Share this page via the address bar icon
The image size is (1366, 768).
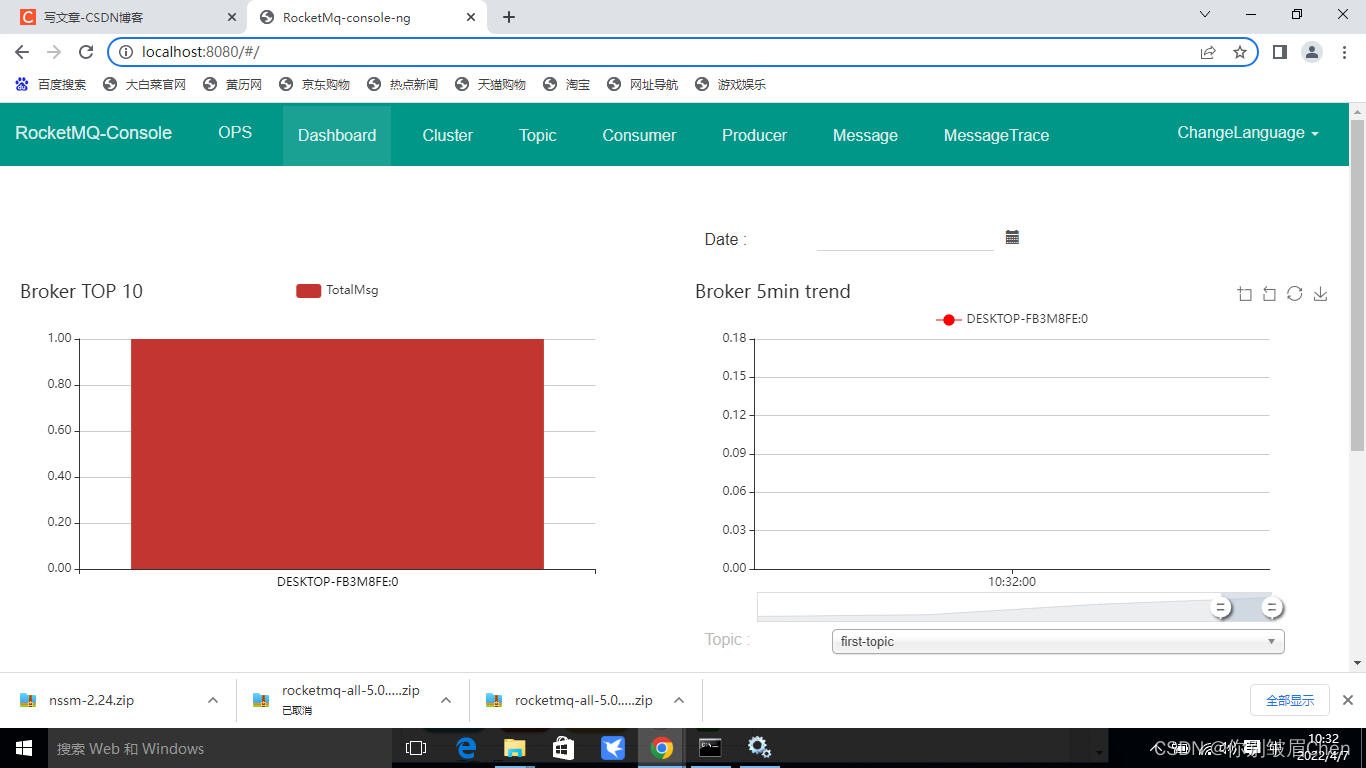(1208, 52)
